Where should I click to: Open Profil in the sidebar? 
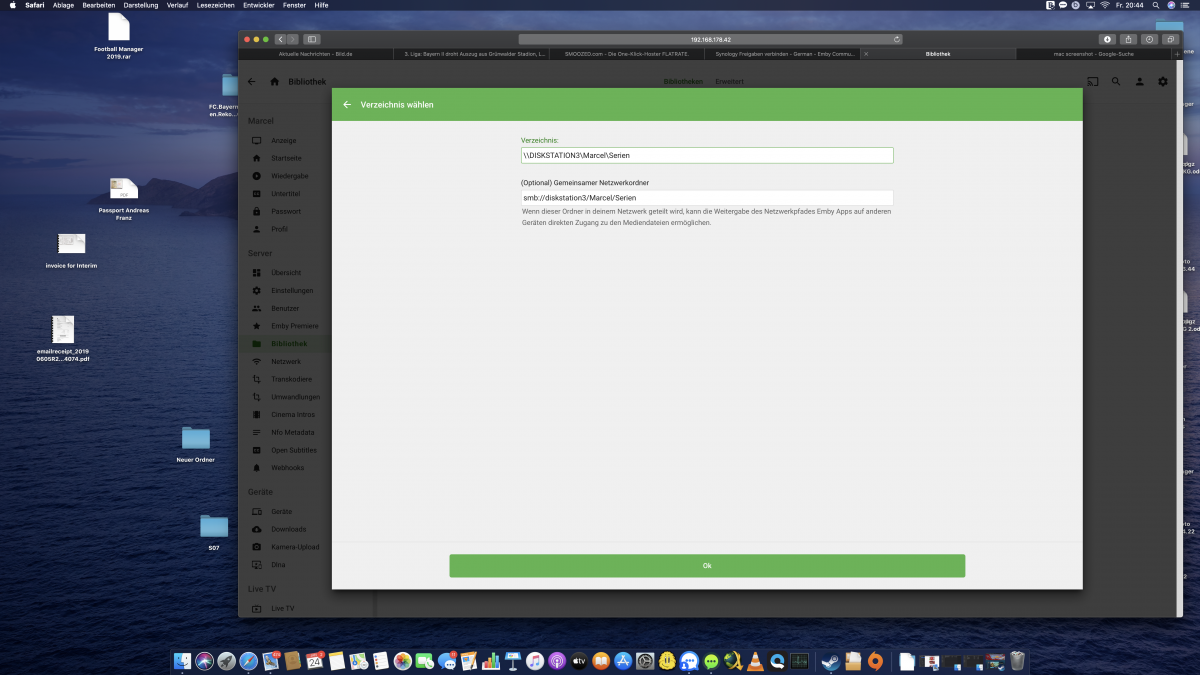(279, 229)
